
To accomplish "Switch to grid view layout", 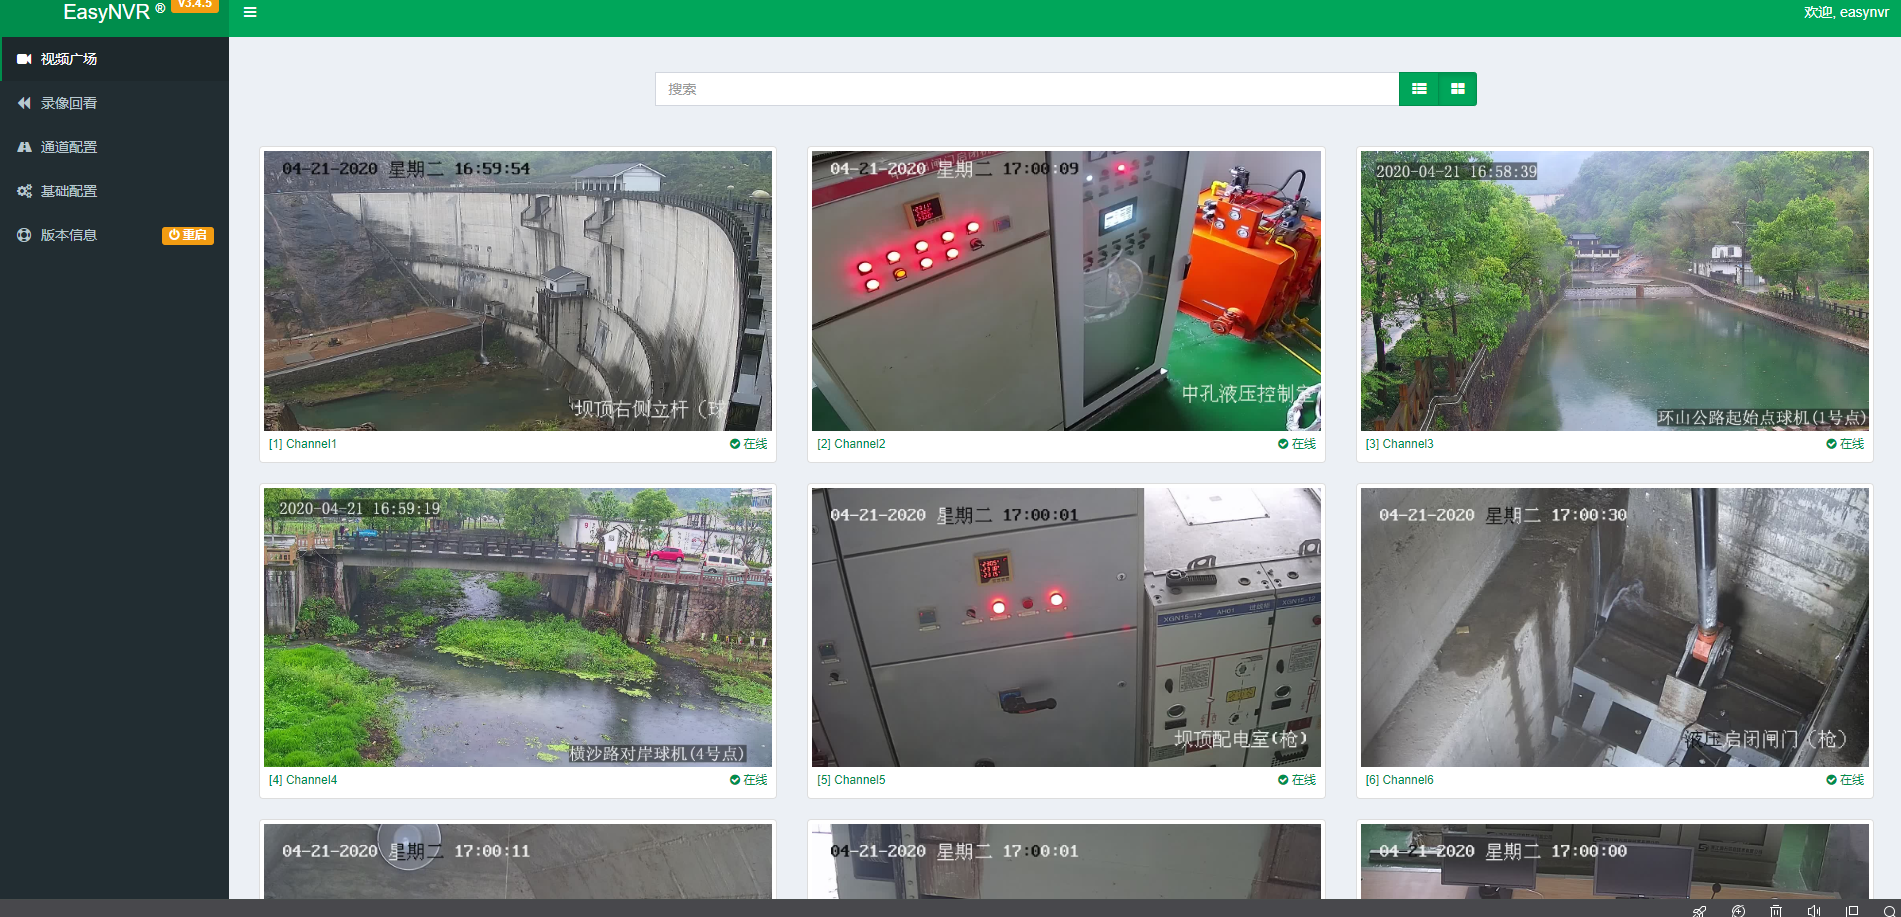I will (x=1457, y=89).
